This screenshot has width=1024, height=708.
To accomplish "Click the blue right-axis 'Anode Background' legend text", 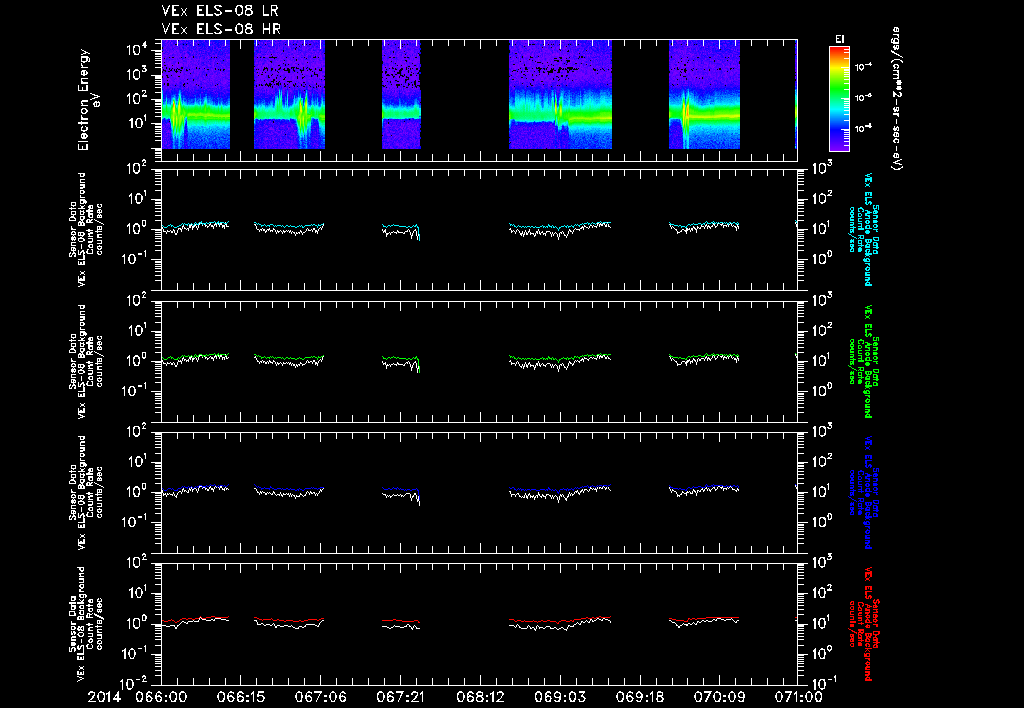I will [x=868, y=492].
